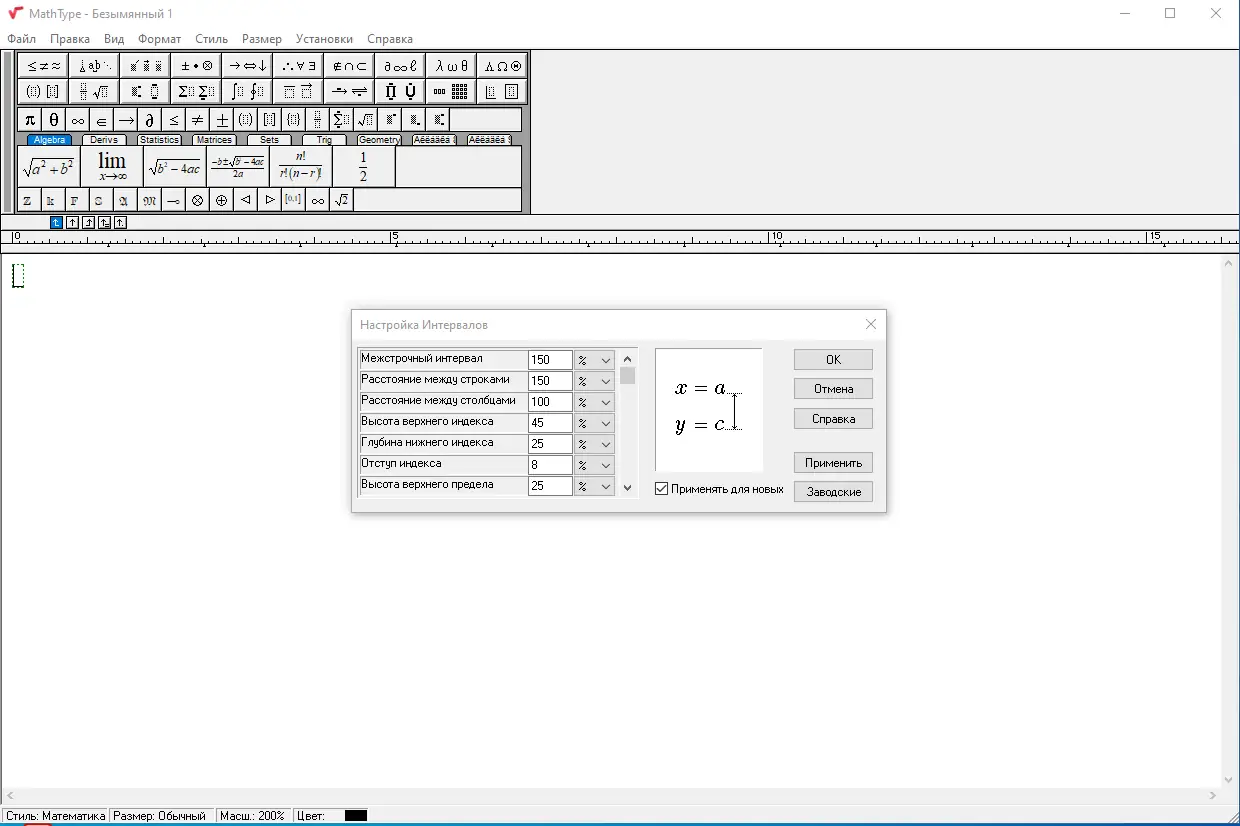
Task: Open the Файл menu
Action: [x=21, y=39]
